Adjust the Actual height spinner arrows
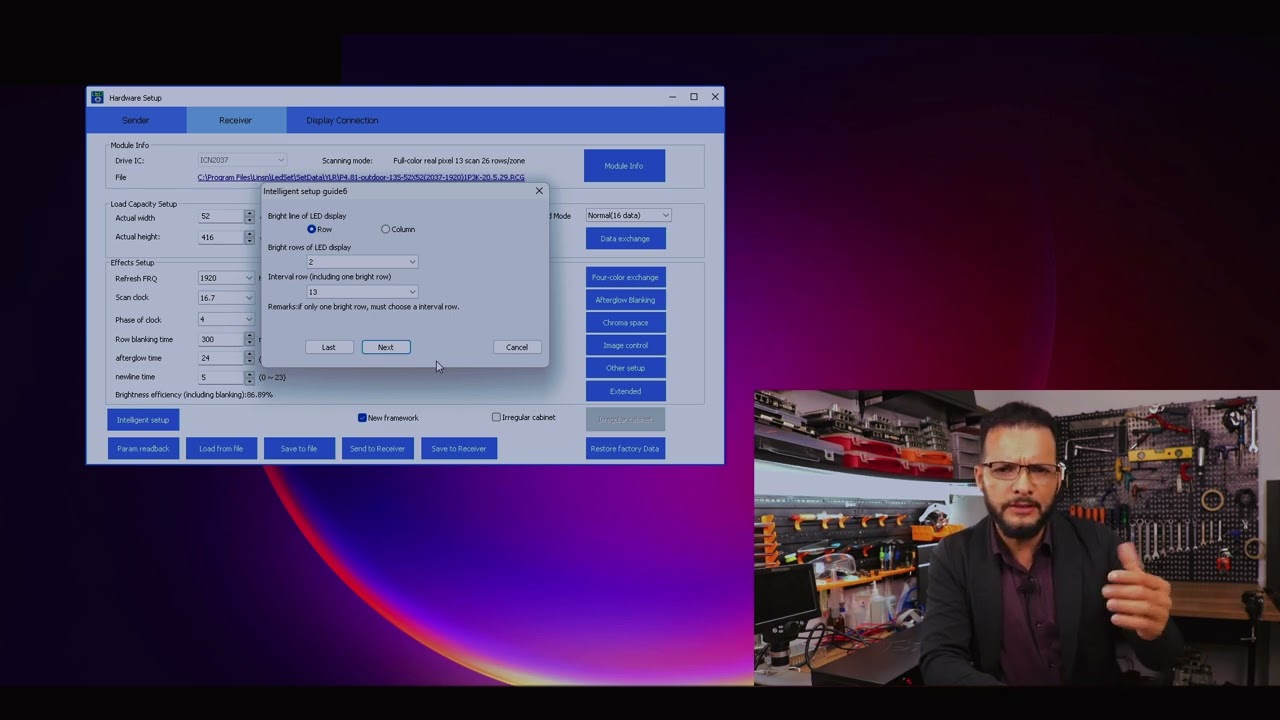 pyautogui.click(x=250, y=237)
